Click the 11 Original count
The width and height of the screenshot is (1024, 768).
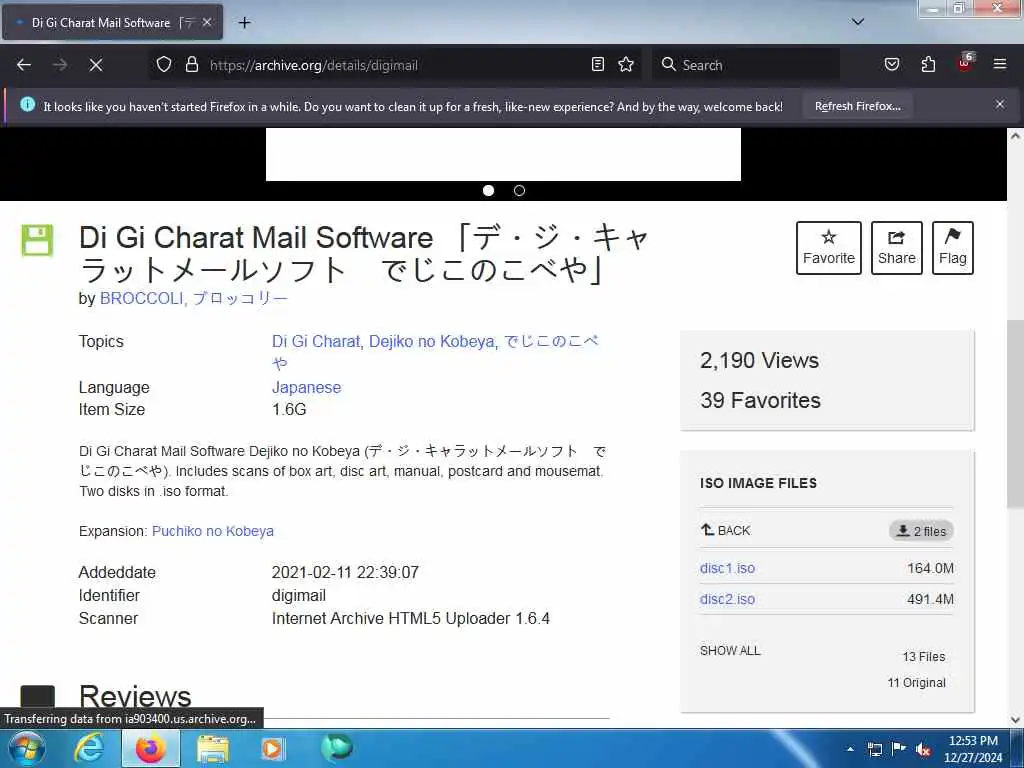[916, 682]
